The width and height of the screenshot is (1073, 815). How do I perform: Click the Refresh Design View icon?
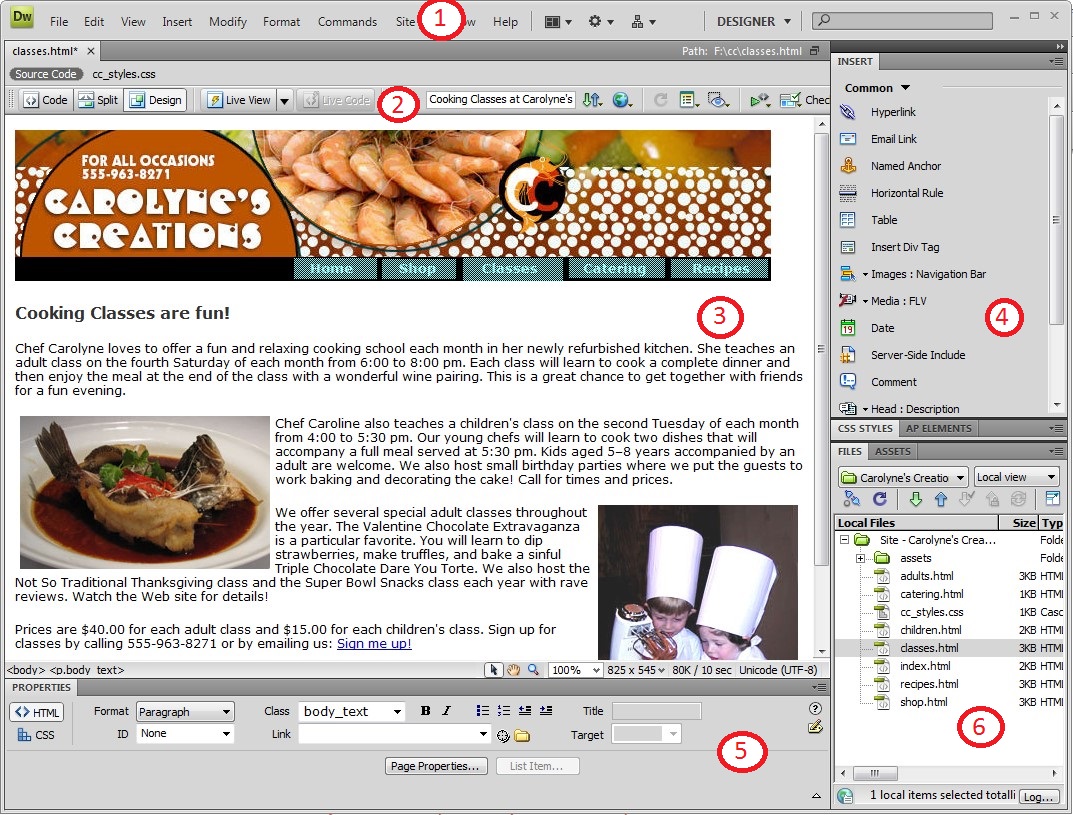click(x=660, y=100)
